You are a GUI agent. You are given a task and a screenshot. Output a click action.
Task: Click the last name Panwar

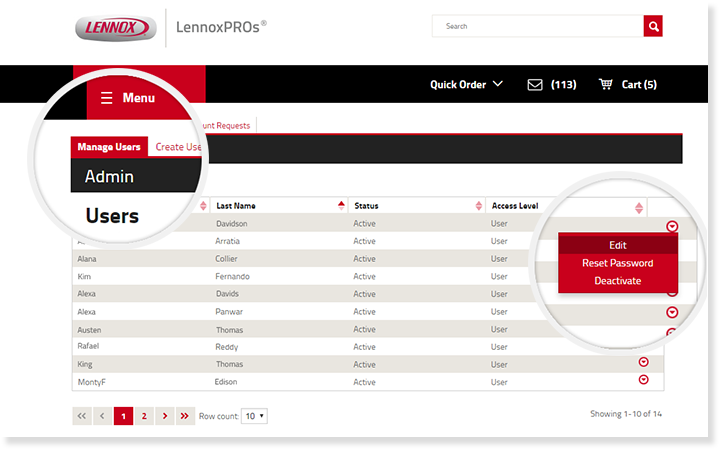coord(229,311)
